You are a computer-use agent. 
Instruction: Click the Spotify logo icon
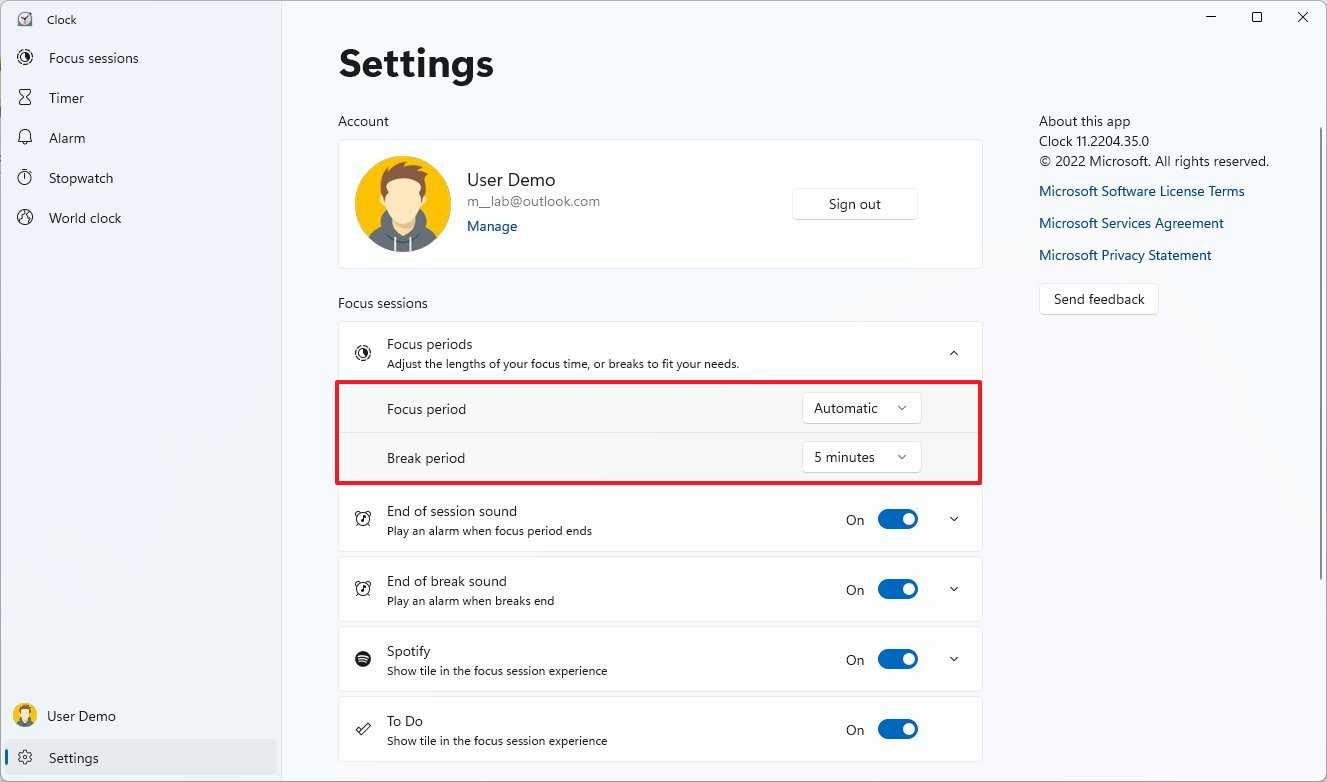[363, 659]
